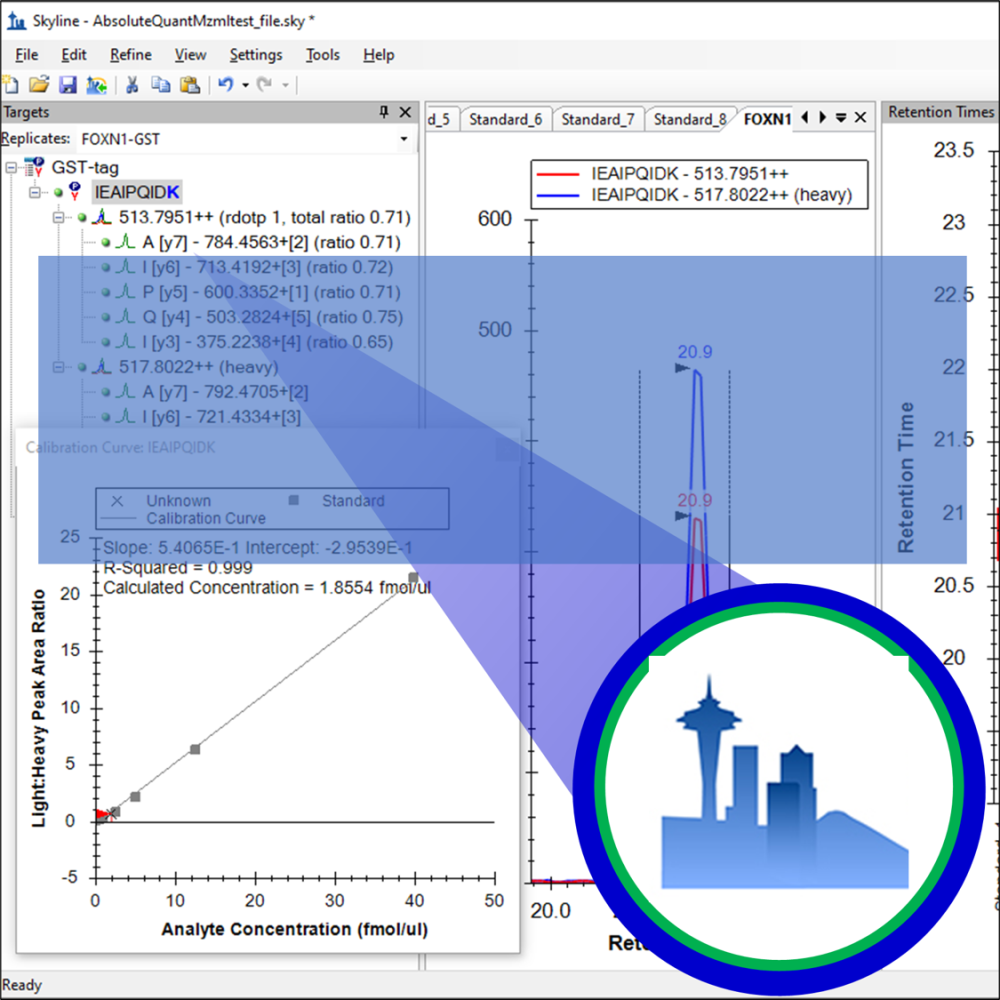The image size is (1000, 1000).
Task: Select the FOXN1 chromatogram tab
Action: pyautogui.click(x=767, y=119)
